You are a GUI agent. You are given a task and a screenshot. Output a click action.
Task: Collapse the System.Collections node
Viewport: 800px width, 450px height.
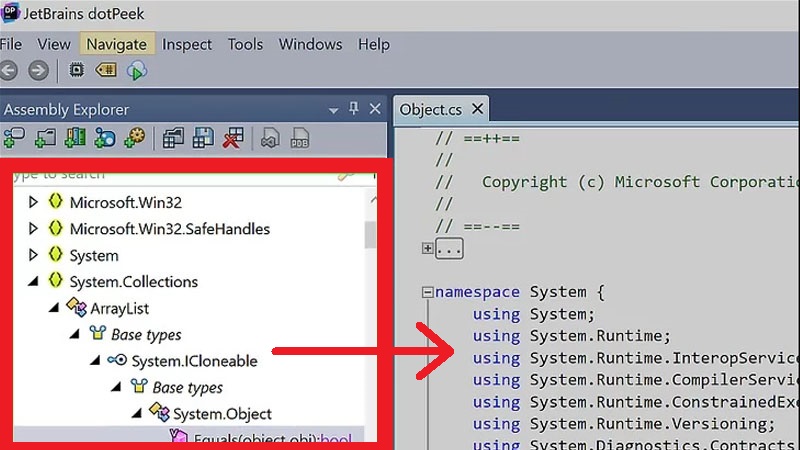(x=33, y=281)
